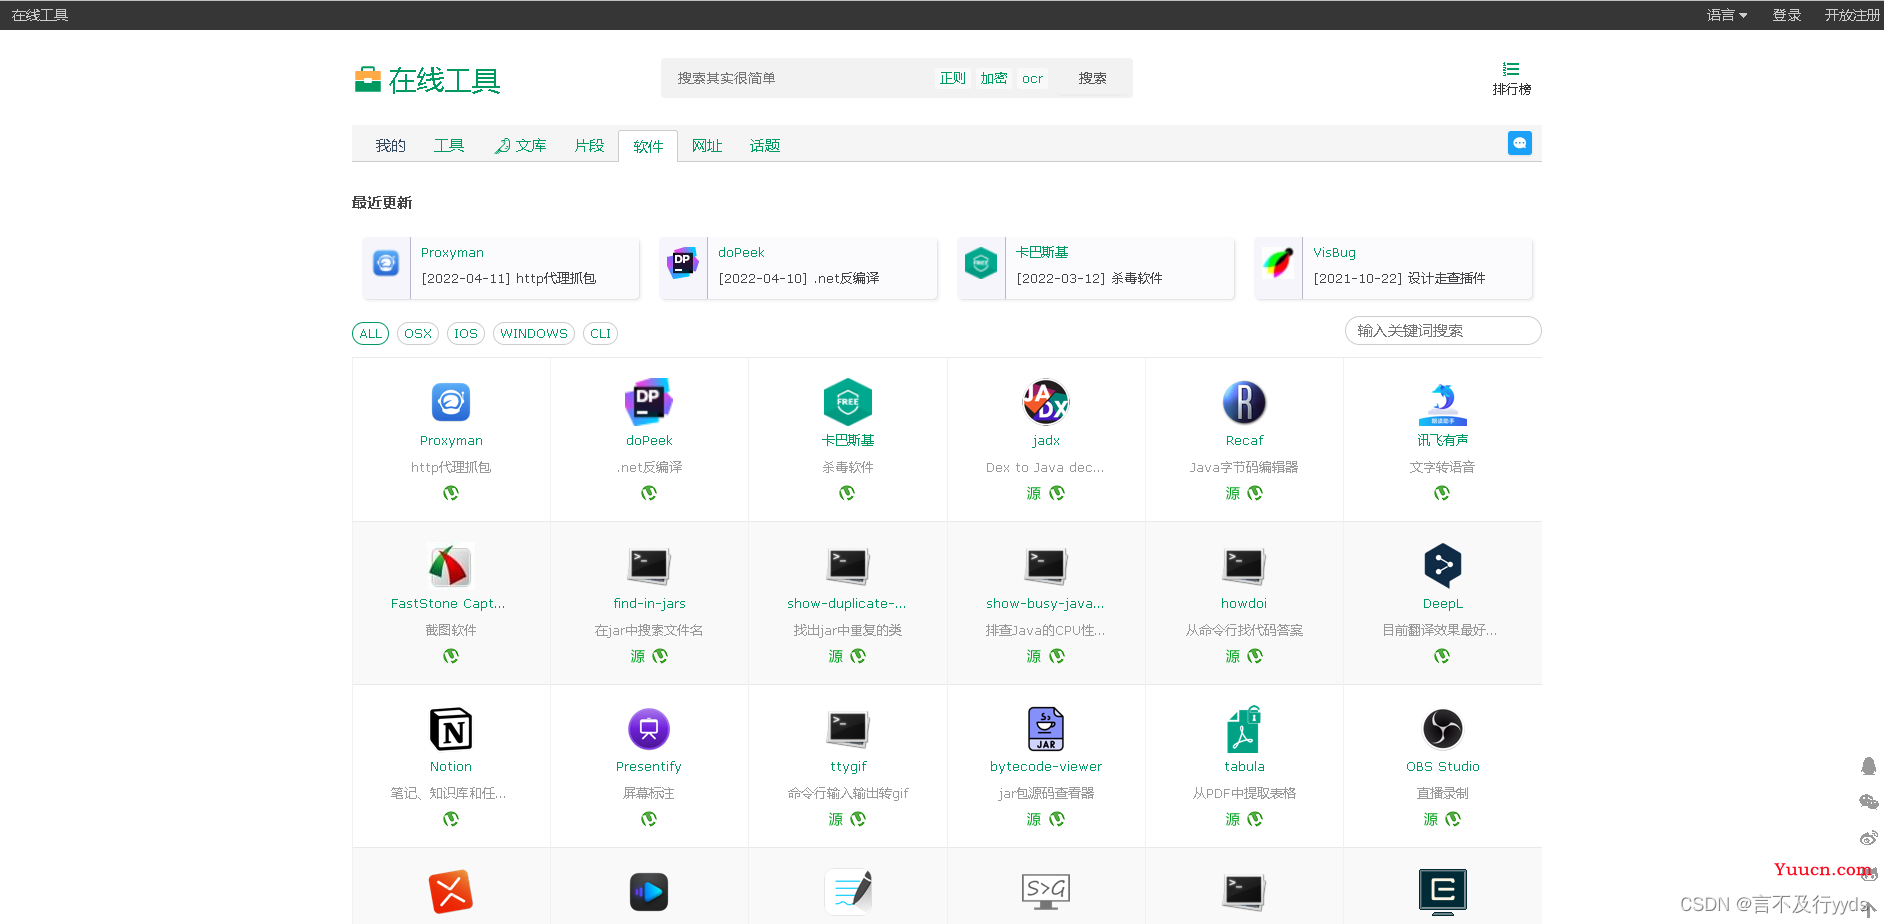This screenshot has width=1884, height=924.
Task: Select the Notion N icon
Action: click(x=451, y=729)
